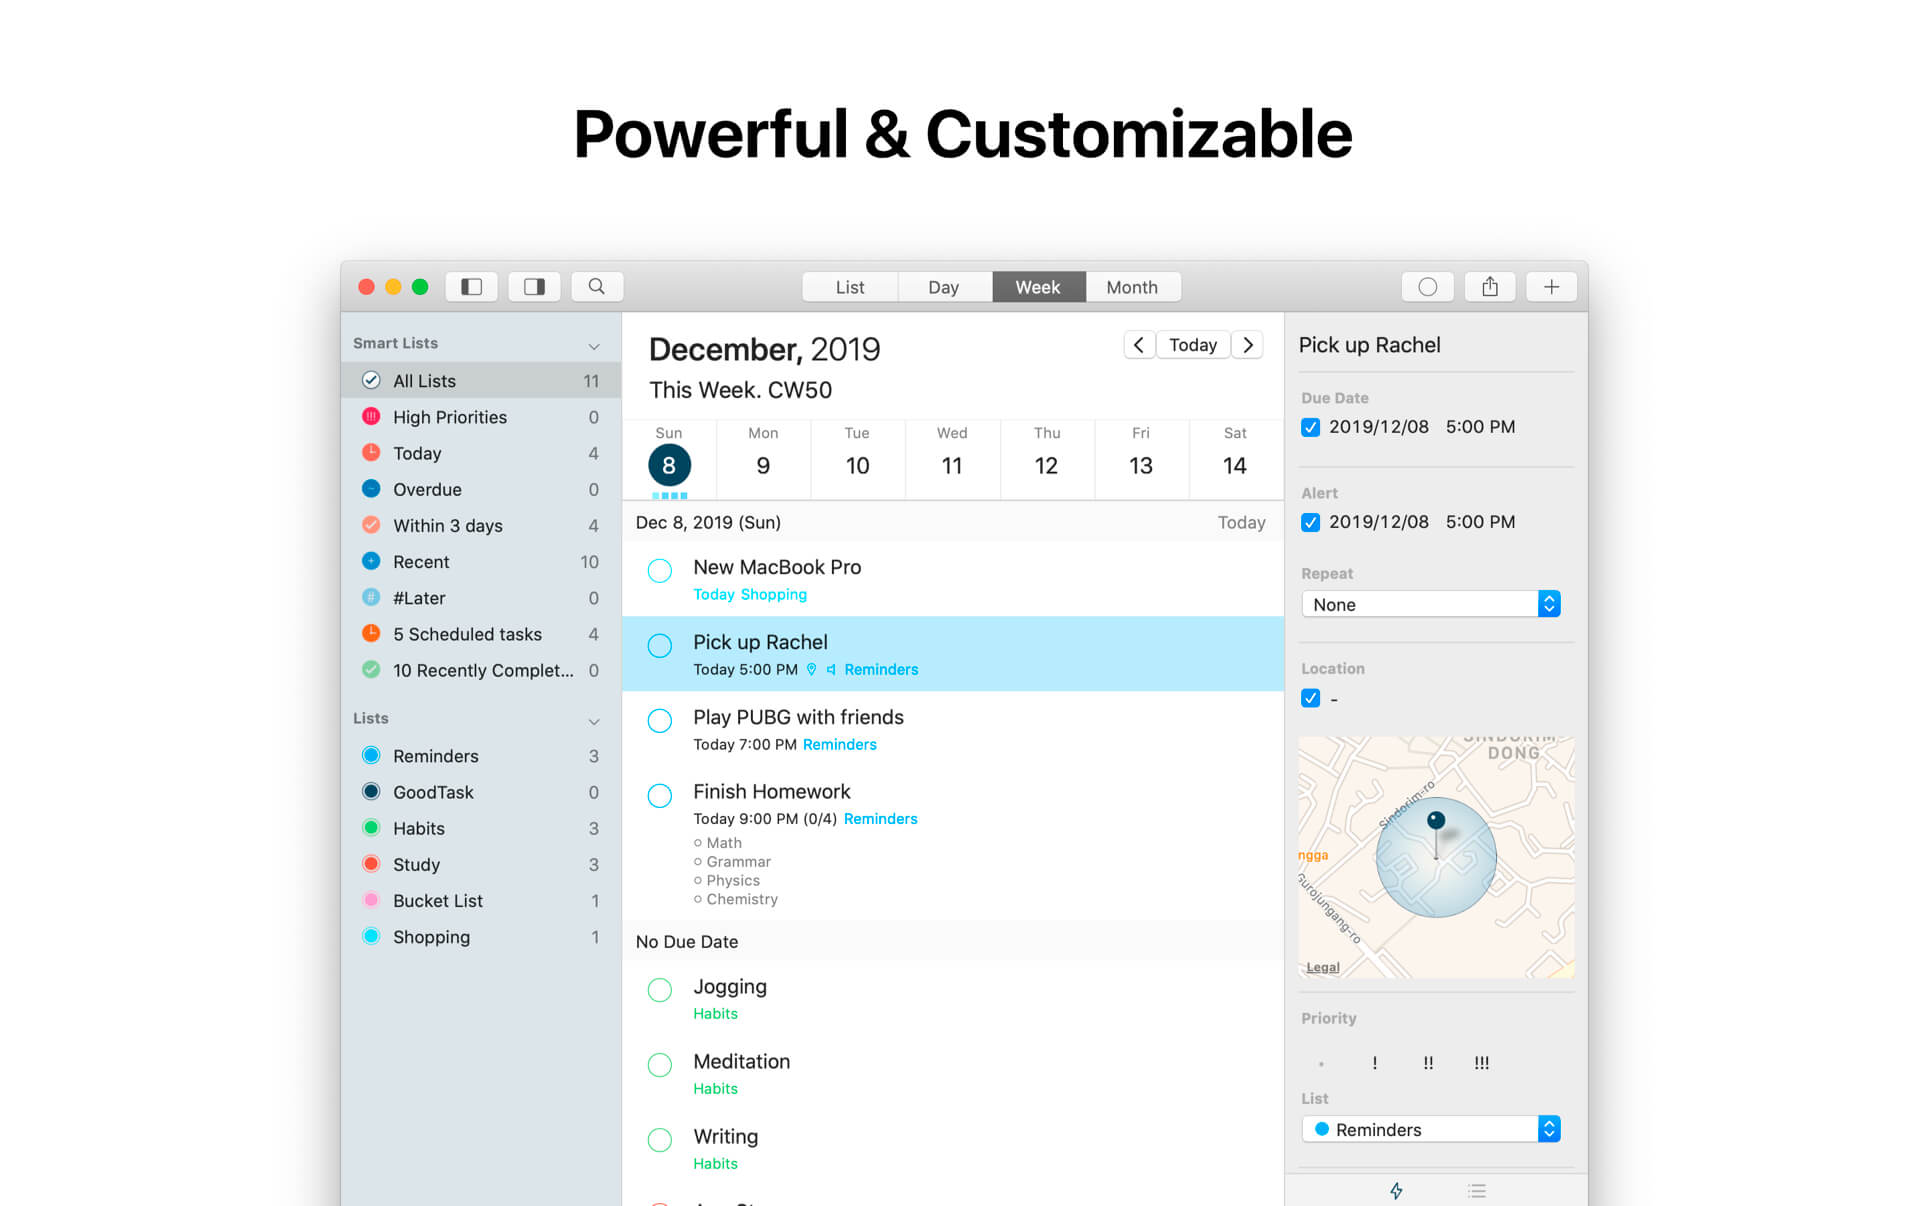Screen dimensions: 1929x1206
Task: Toggle the Alert checkbox
Action: [1310, 521]
